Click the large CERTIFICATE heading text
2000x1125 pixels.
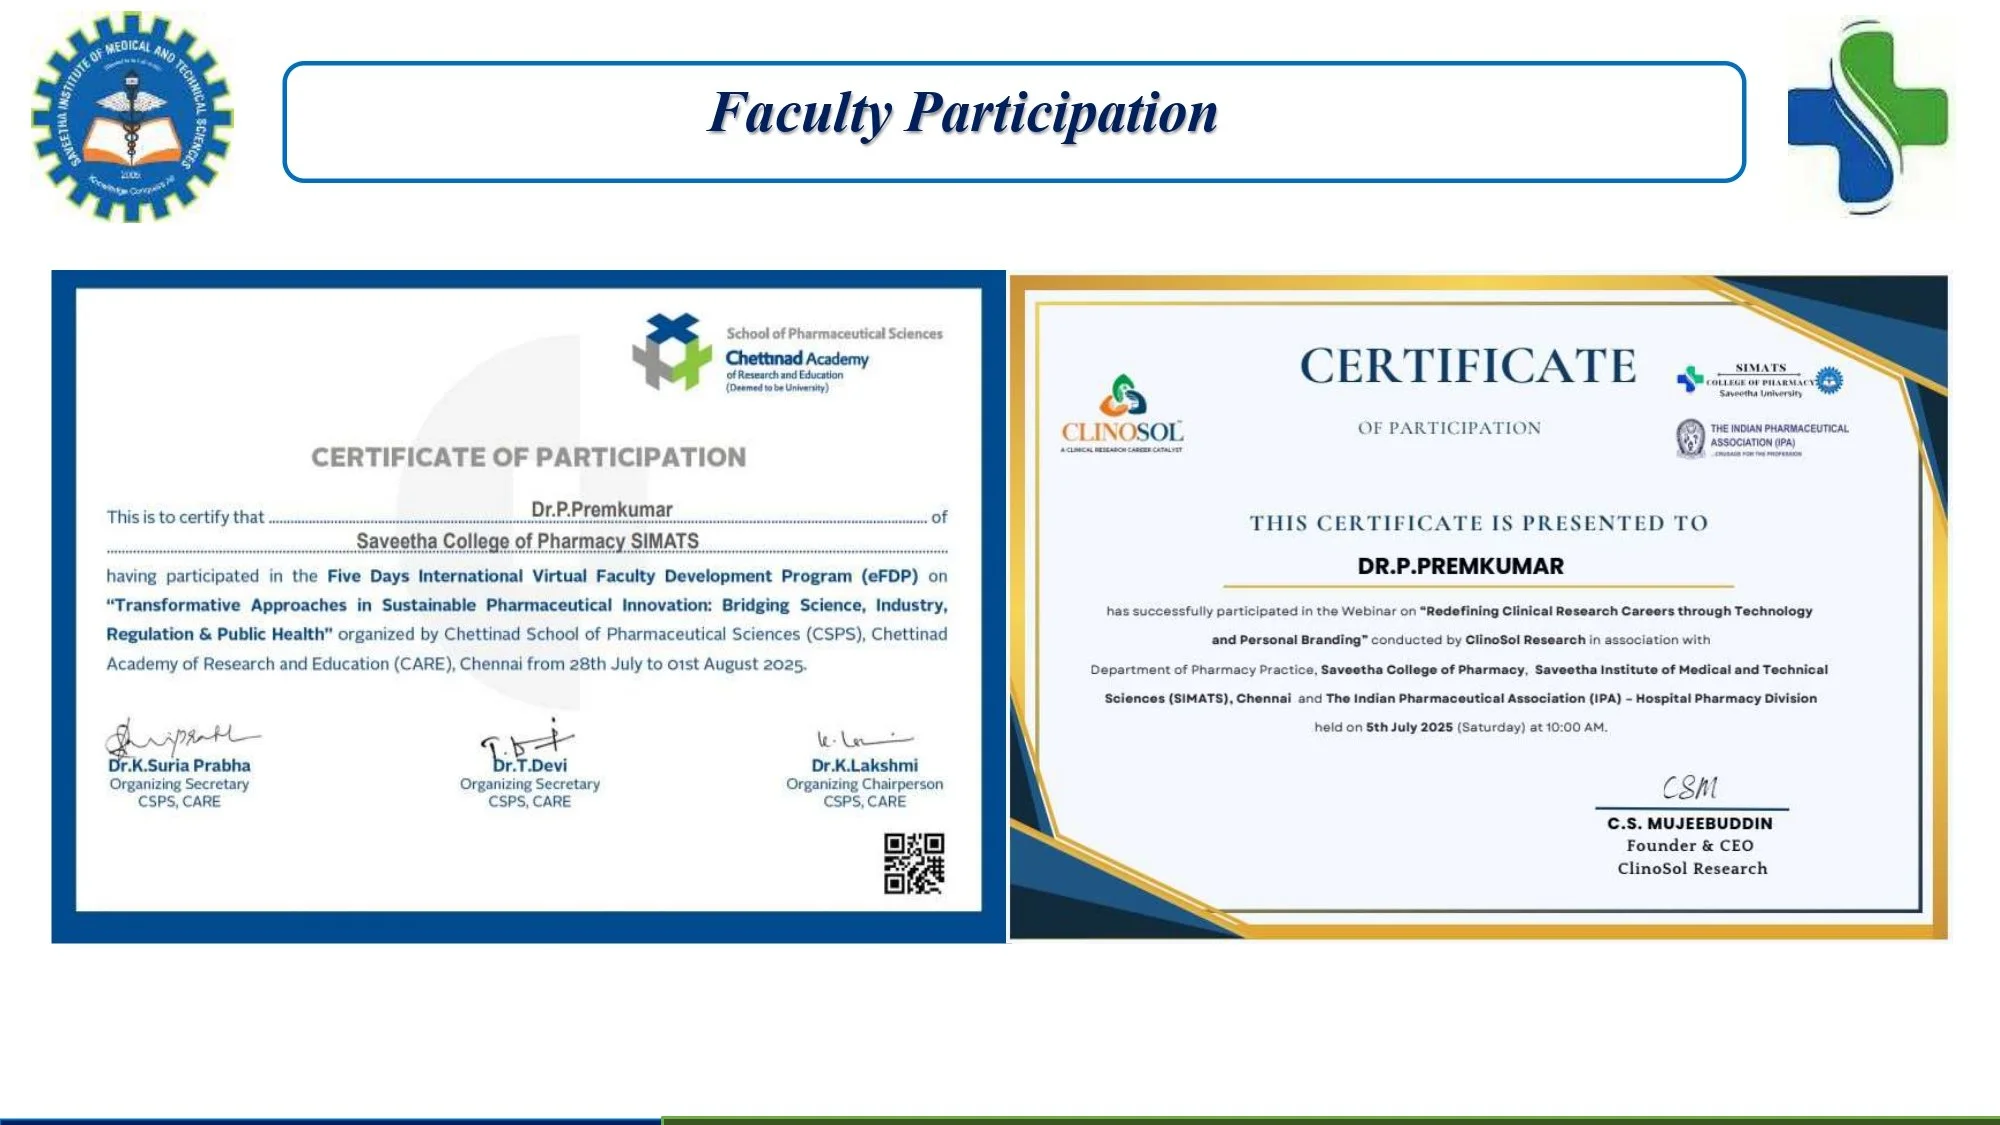coord(1467,366)
